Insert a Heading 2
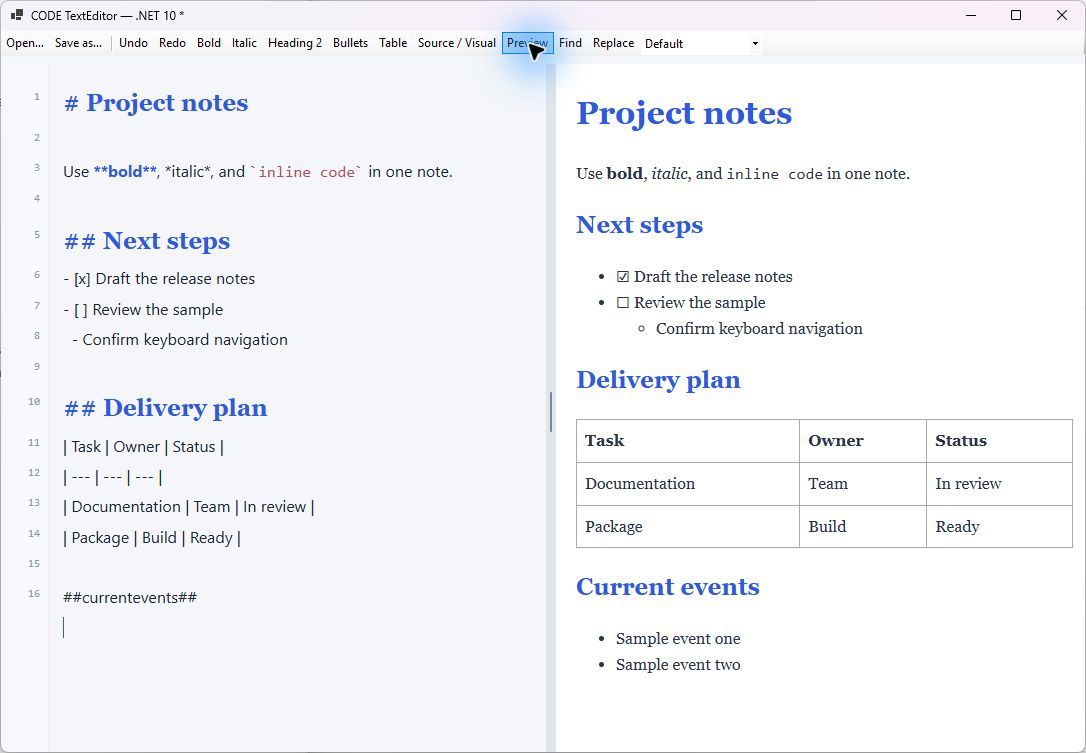Screen dimensions: 1086x753 295,43
